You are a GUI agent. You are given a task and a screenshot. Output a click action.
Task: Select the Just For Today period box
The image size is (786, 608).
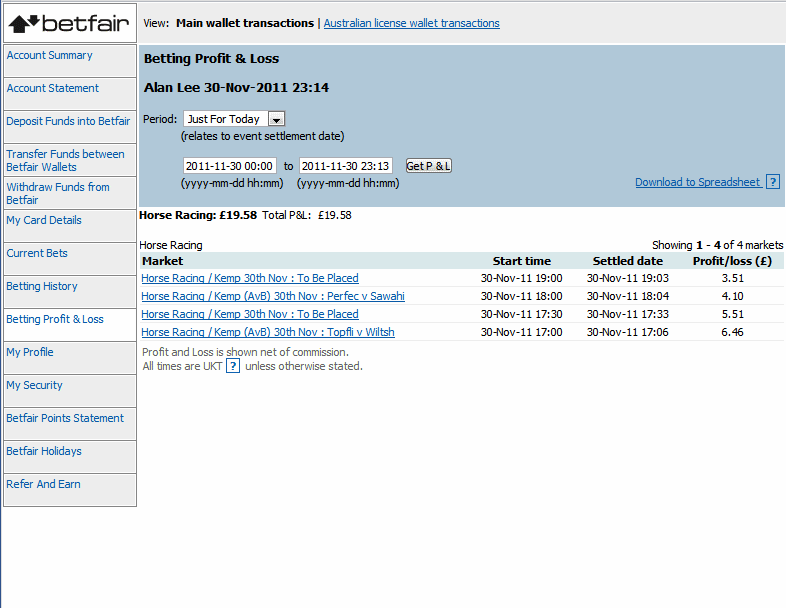coord(234,119)
